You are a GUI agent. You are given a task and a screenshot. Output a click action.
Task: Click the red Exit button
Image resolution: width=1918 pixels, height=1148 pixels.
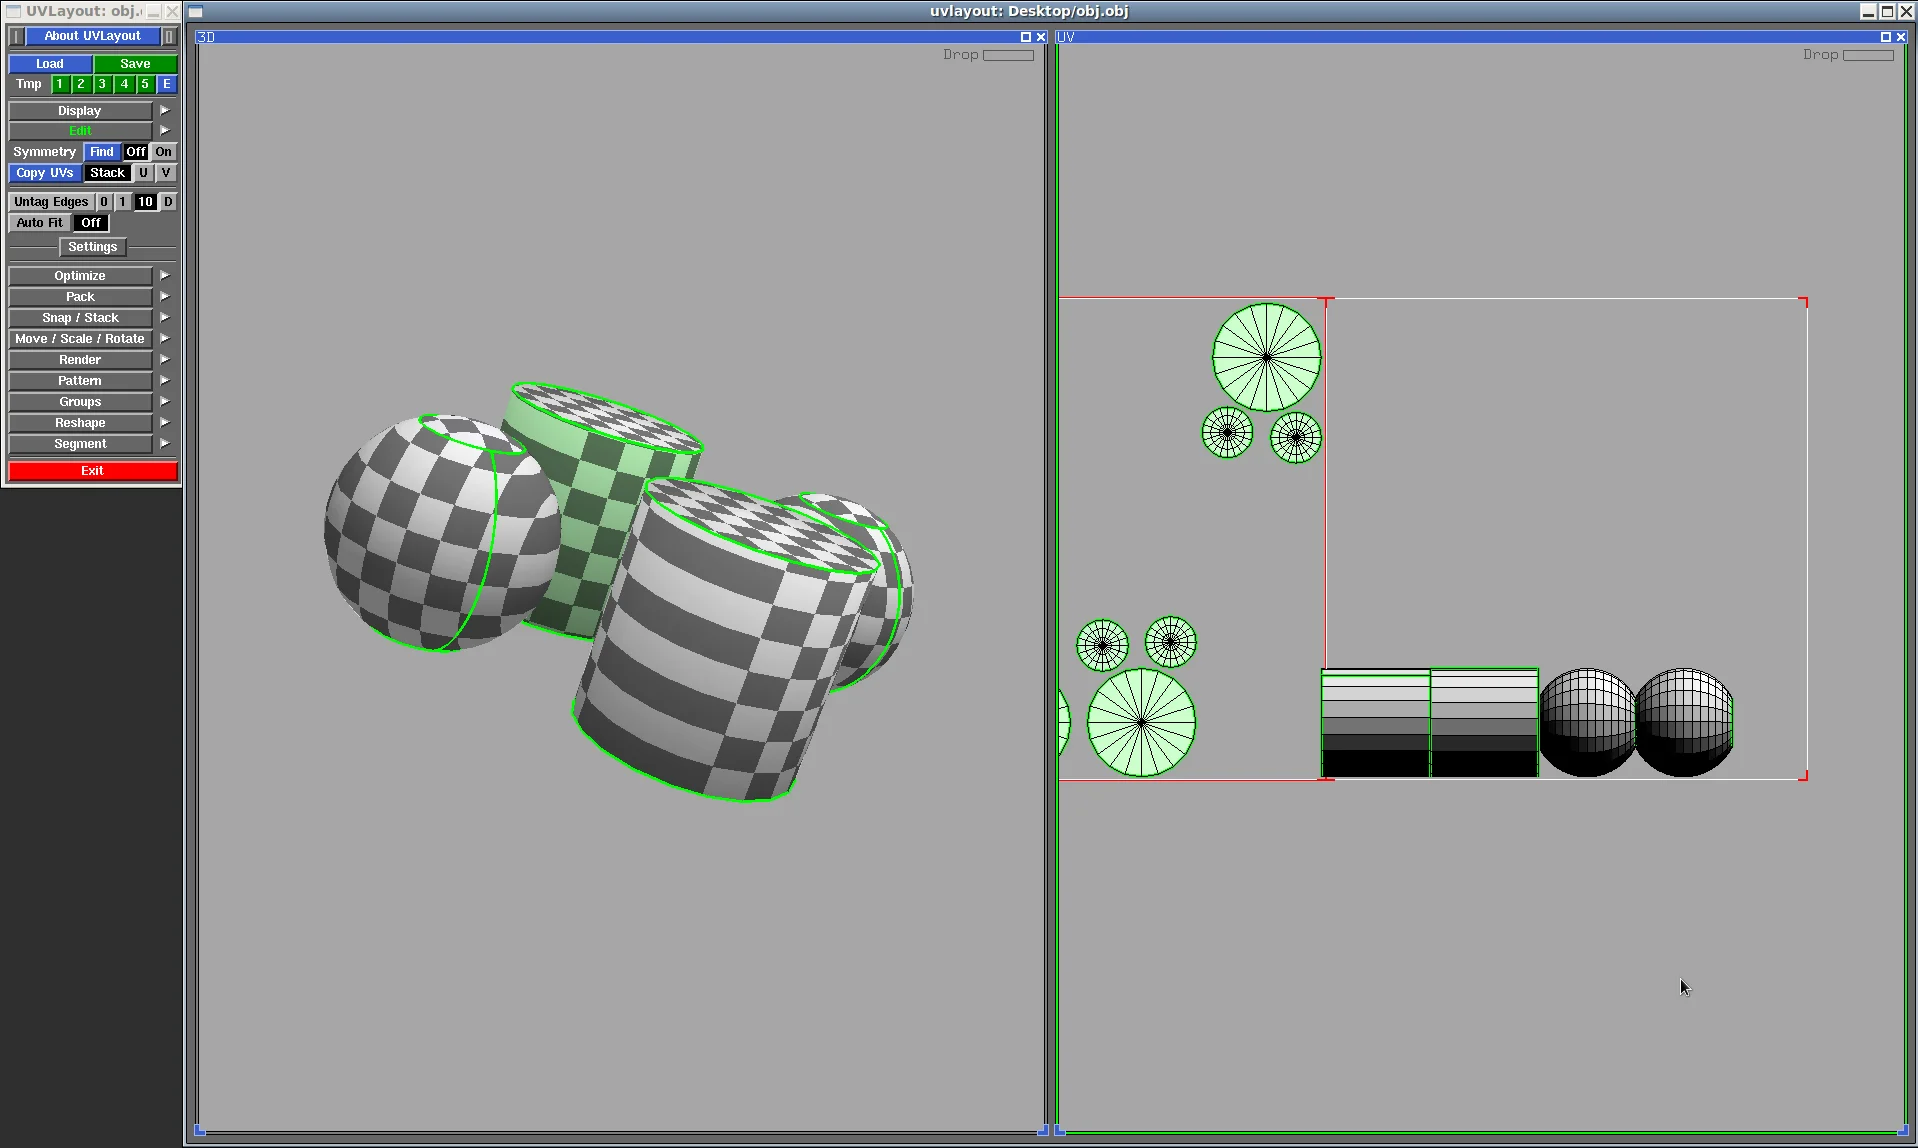[92, 470]
